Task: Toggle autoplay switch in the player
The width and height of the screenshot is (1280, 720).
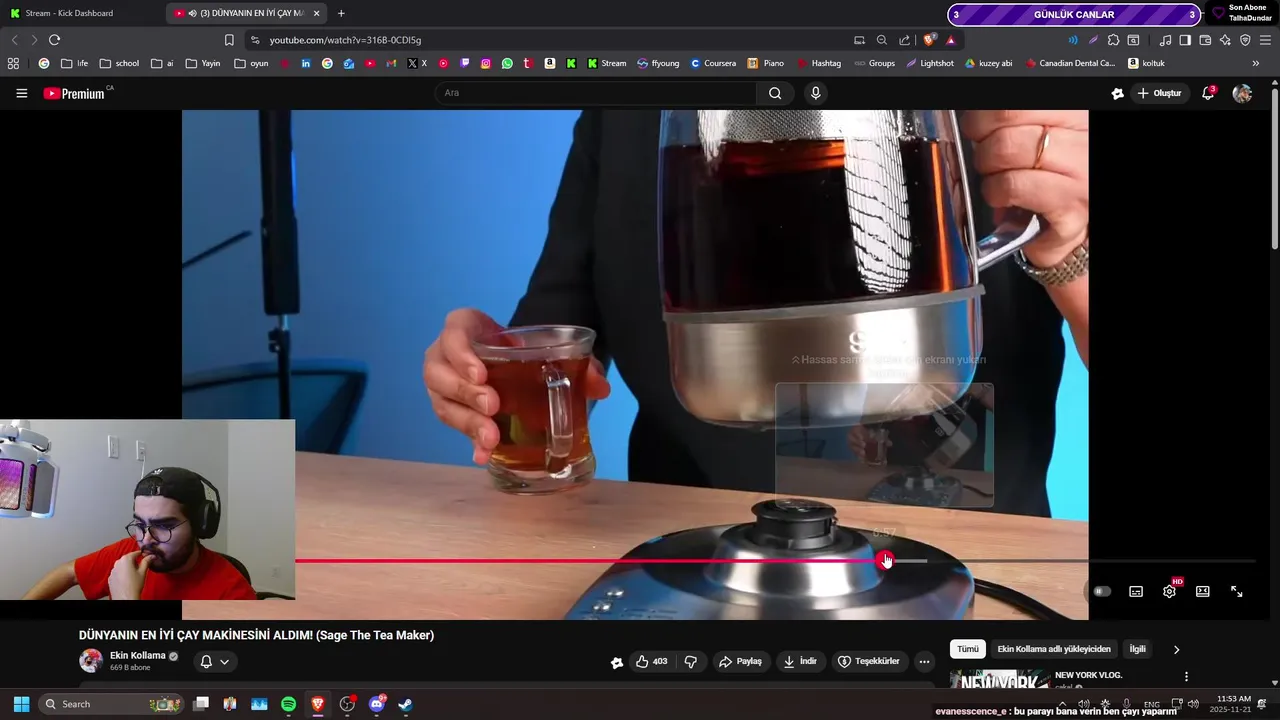Action: click(x=1102, y=592)
